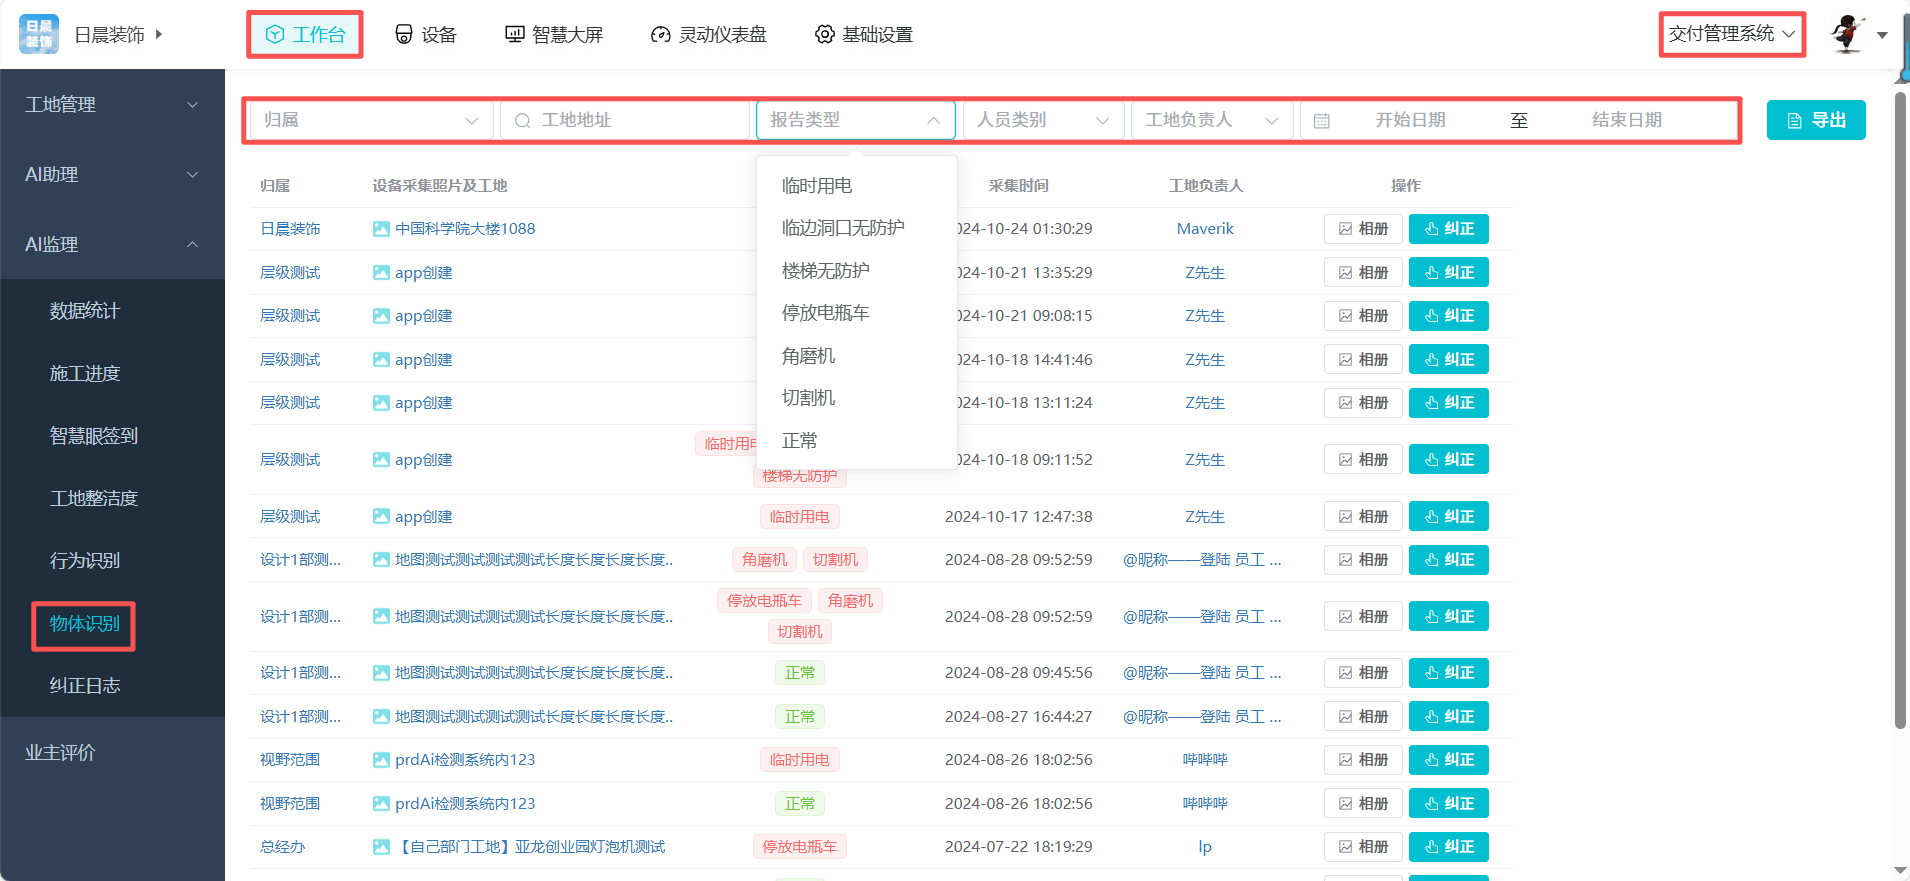Click image icon beside 中国科学院大楼1088
The width and height of the screenshot is (1910, 881).
(x=381, y=229)
